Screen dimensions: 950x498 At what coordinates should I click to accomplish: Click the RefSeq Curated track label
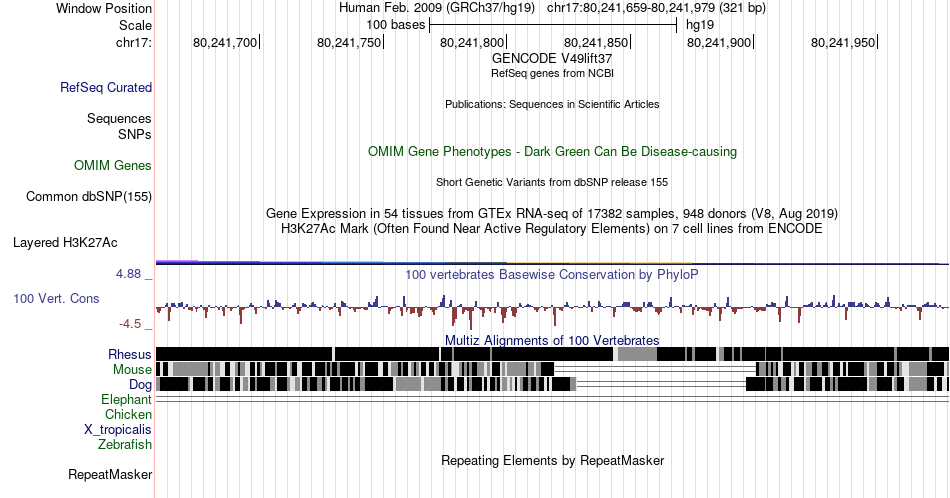click(105, 87)
